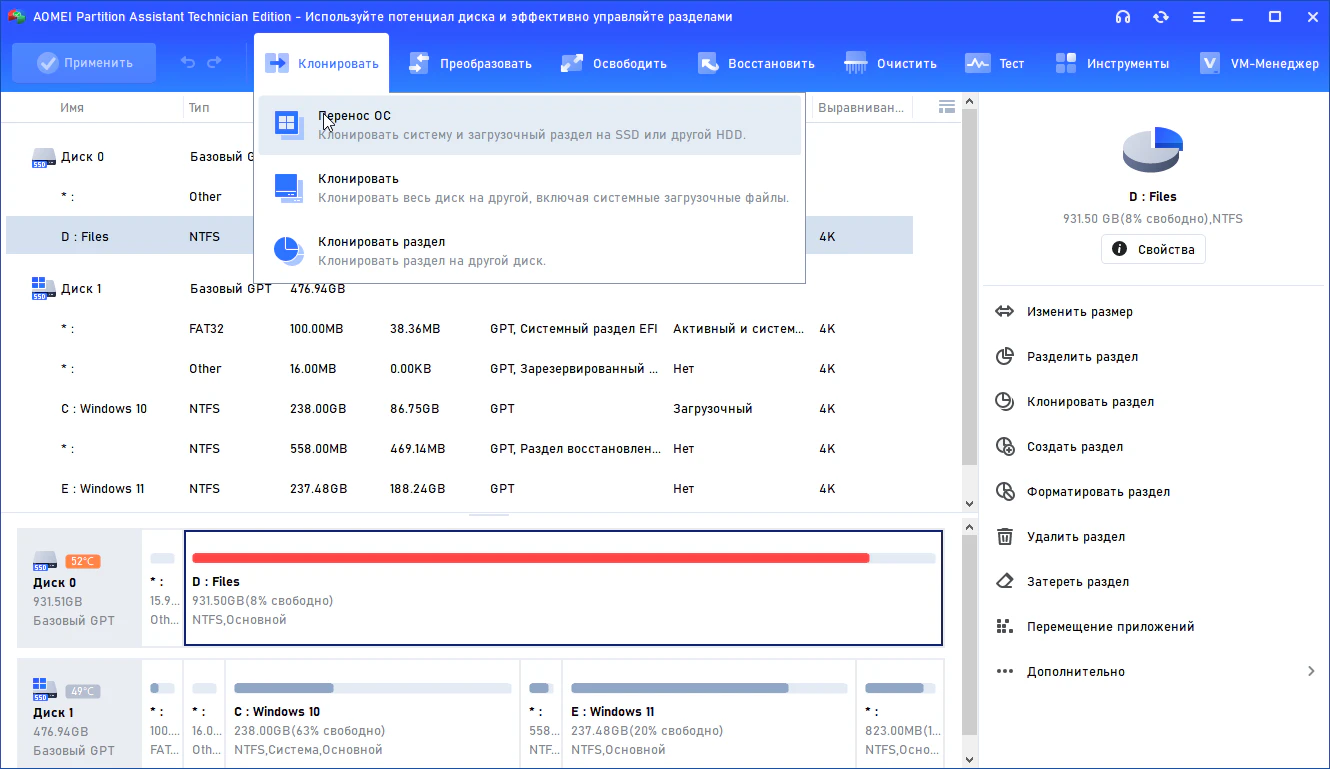Select the C : Windows 10 row
This screenshot has height=769, width=1330.
click(x=459, y=409)
